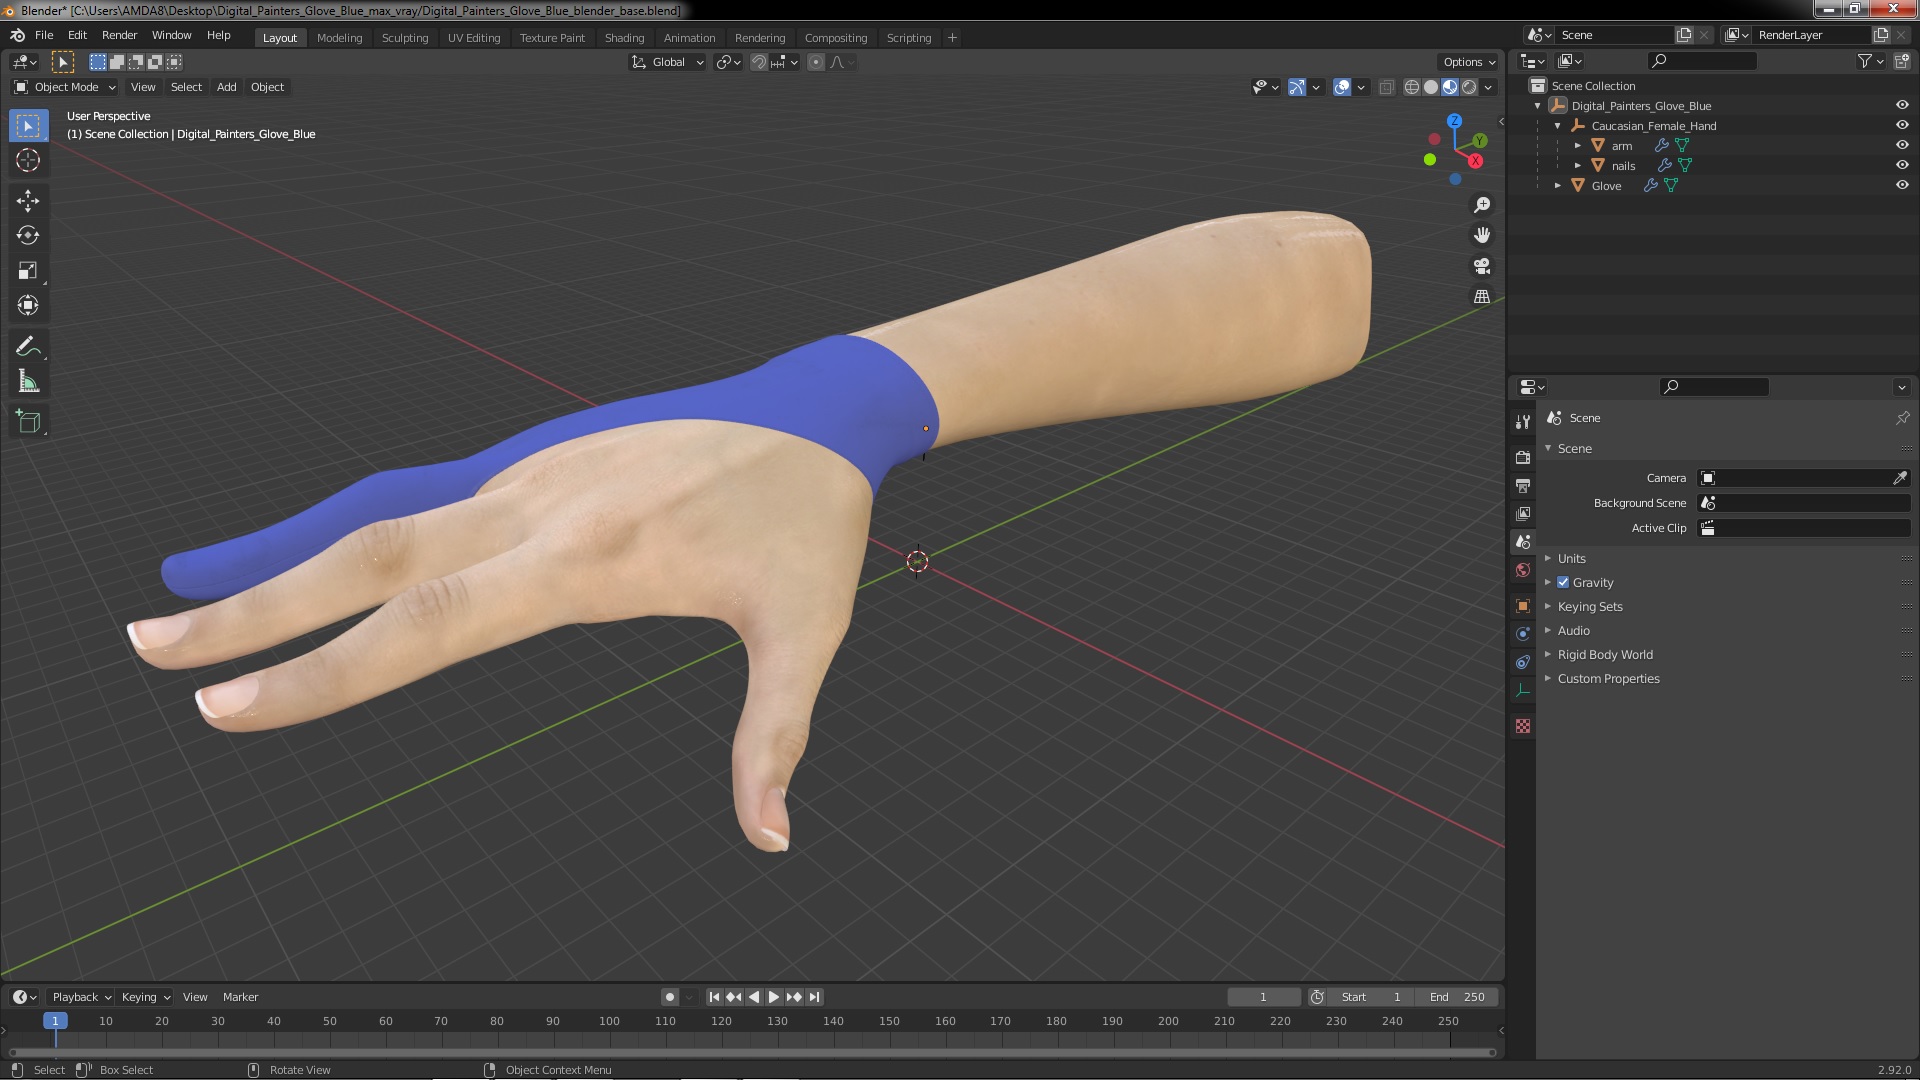
Task: Open the Physics properties tab
Action: [x=1522, y=634]
